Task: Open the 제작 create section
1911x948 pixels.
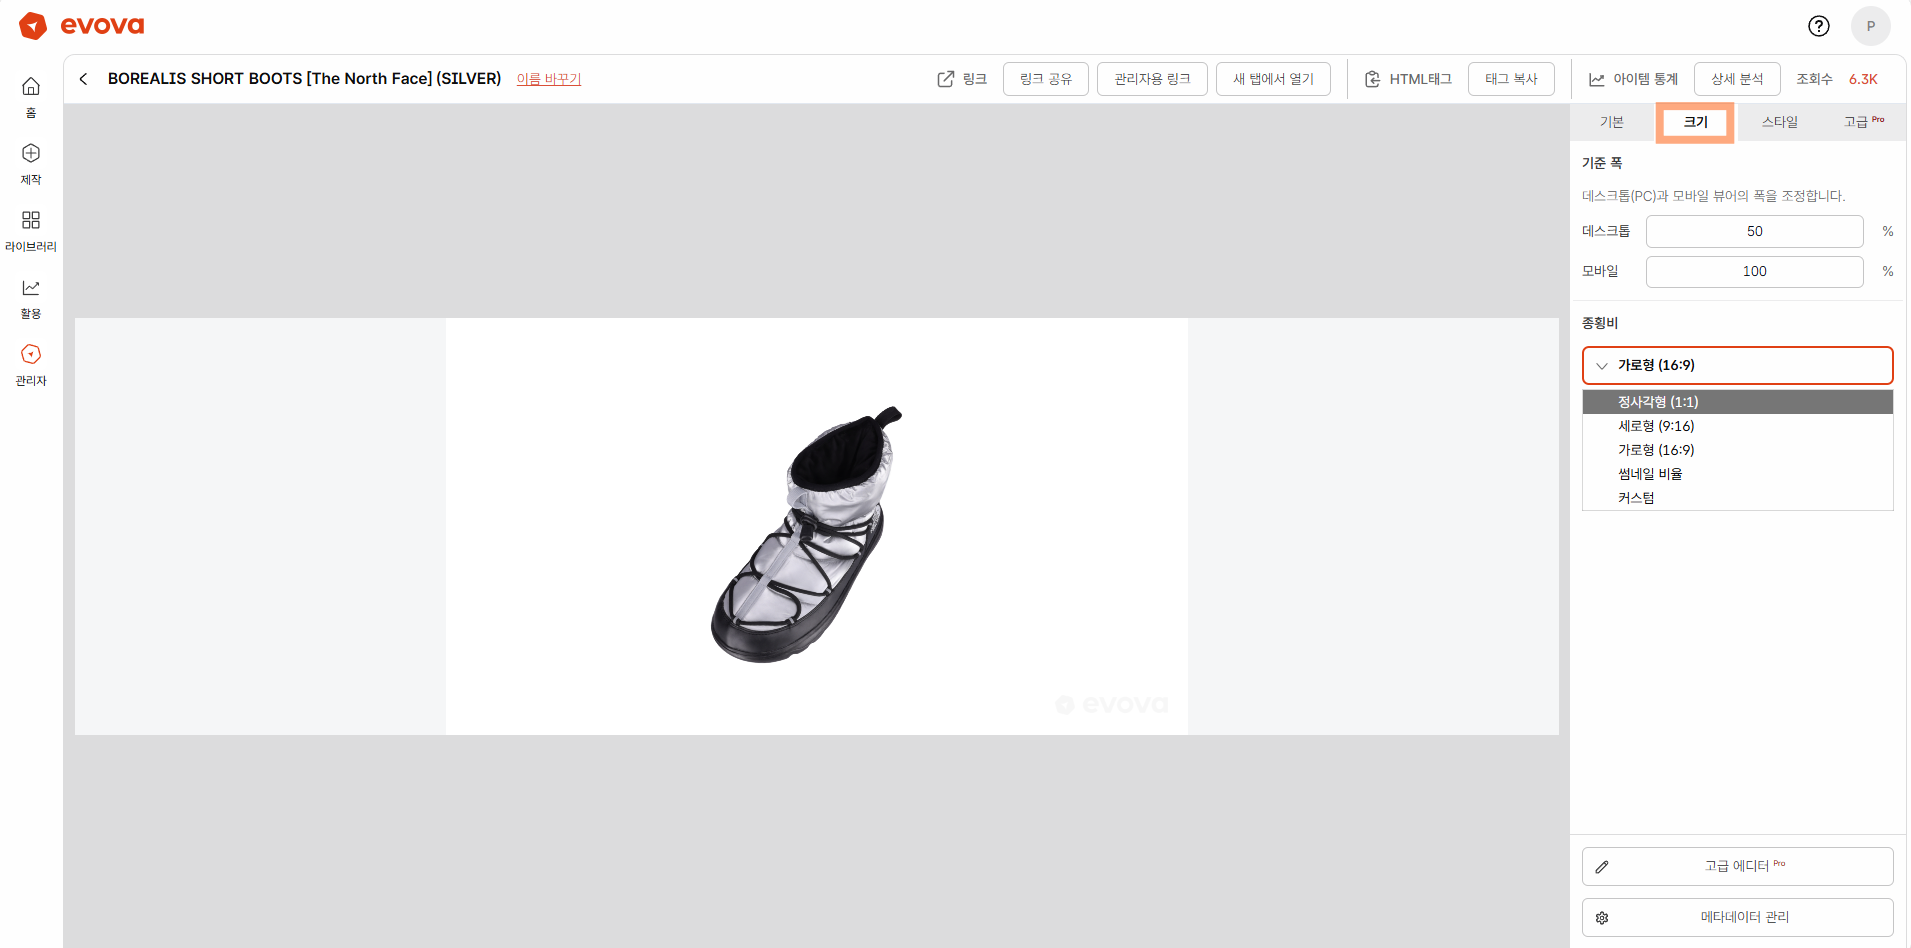Action: (31, 163)
